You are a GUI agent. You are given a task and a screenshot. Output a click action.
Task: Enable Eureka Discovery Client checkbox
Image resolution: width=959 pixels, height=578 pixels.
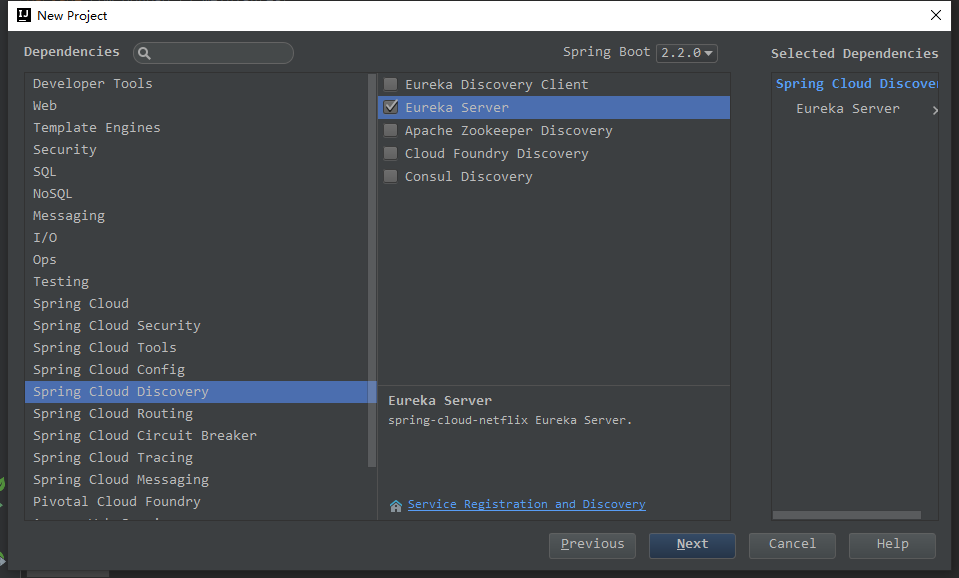point(391,85)
